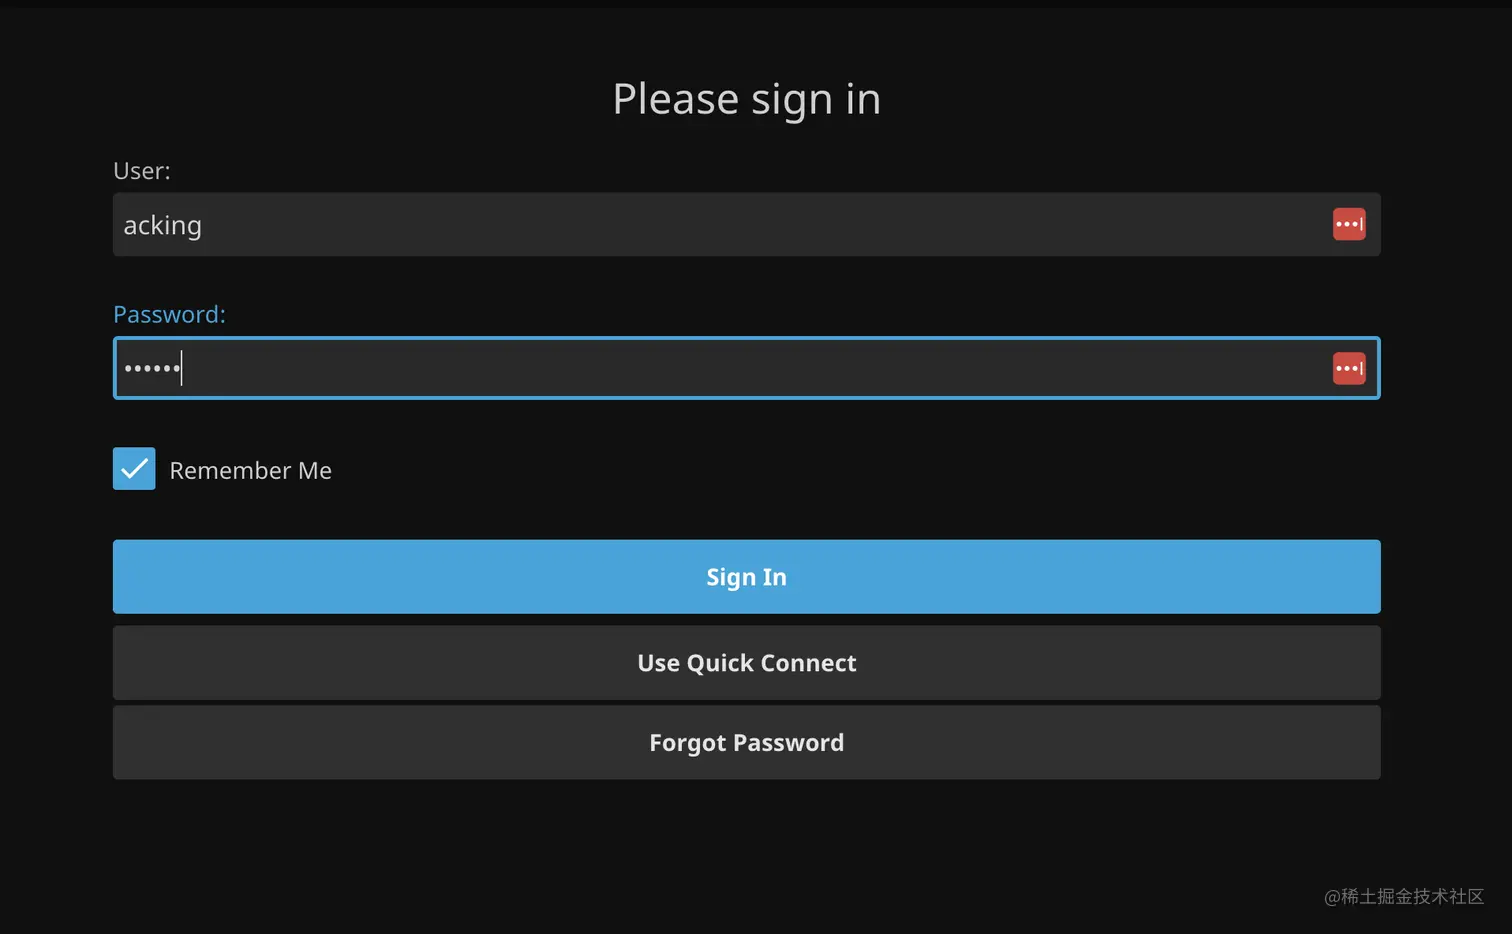Click the blue Password: field label

click(x=169, y=315)
